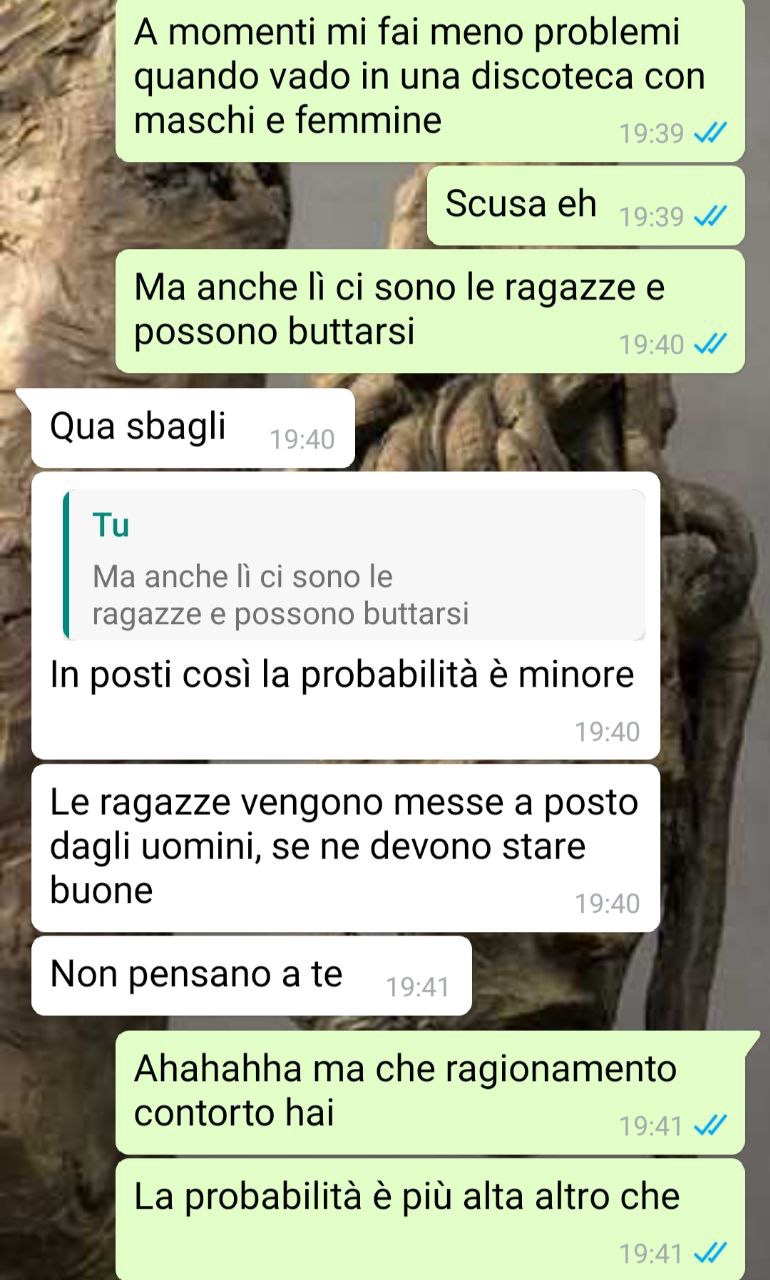Select the green 'Ma anche lì ci sono le ragazze' bubble
770x1280 pixels.
pos(430,311)
